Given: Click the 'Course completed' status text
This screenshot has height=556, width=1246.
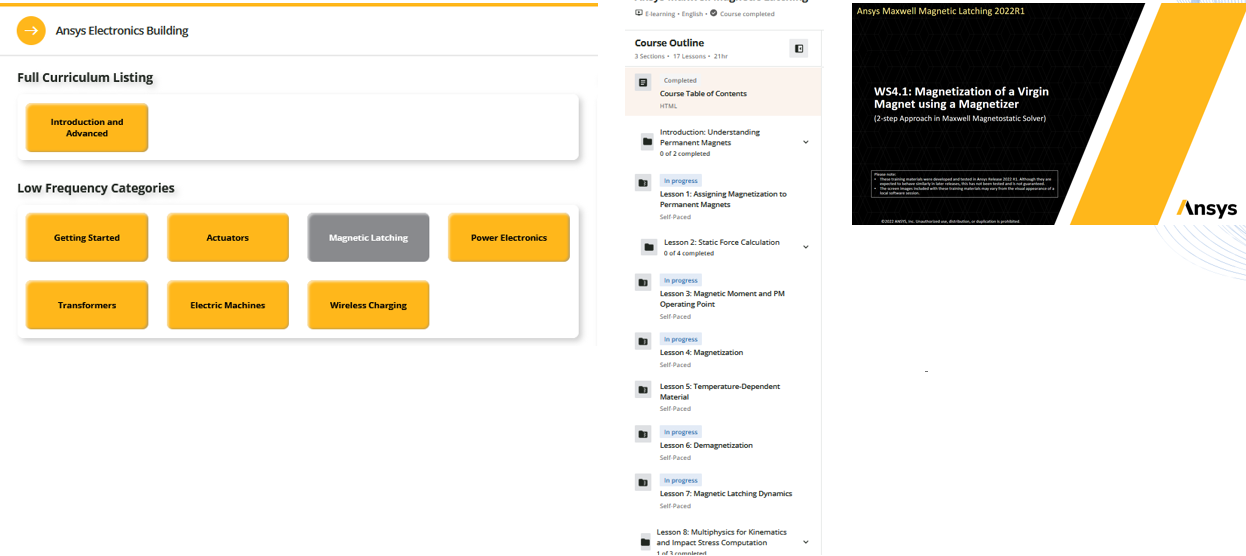Looking at the screenshot, I should (746, 14).
